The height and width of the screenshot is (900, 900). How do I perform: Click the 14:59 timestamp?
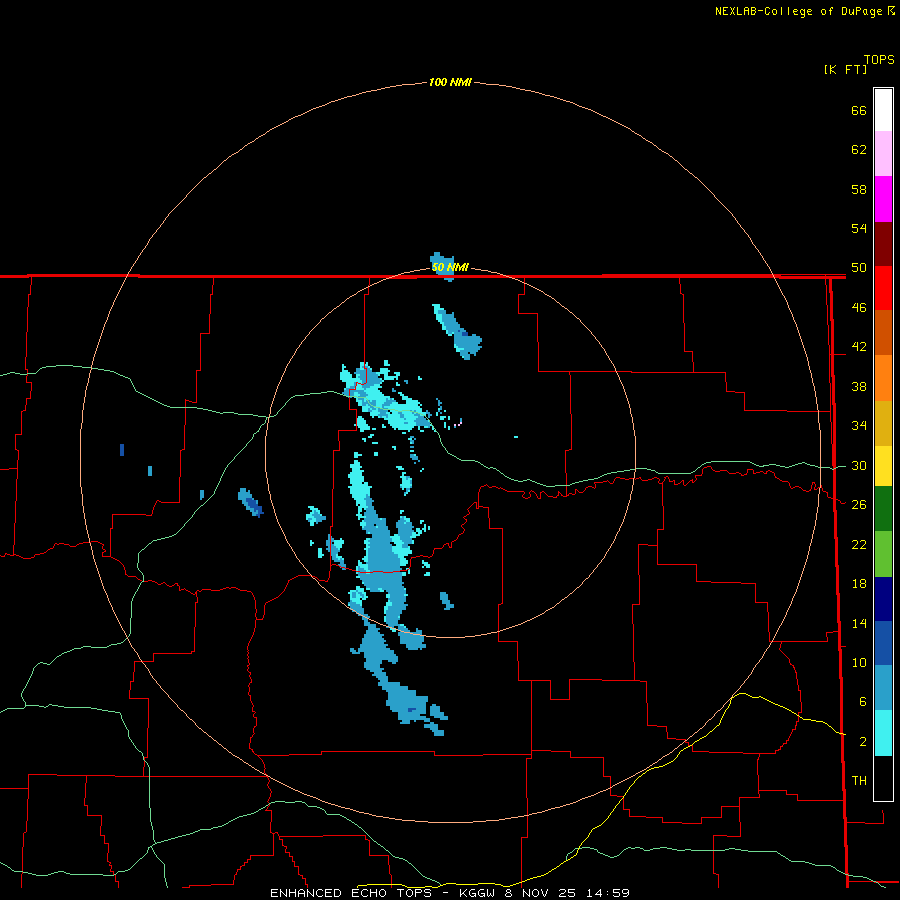point(608,893)
